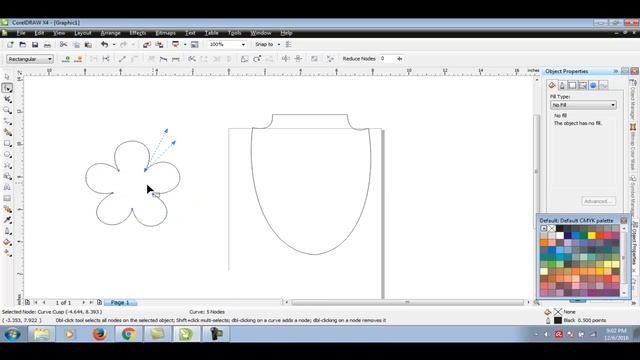Select the Shape tool
This screenshot has height=360, width=640.
pyautogui.click(x=7, y=88)
